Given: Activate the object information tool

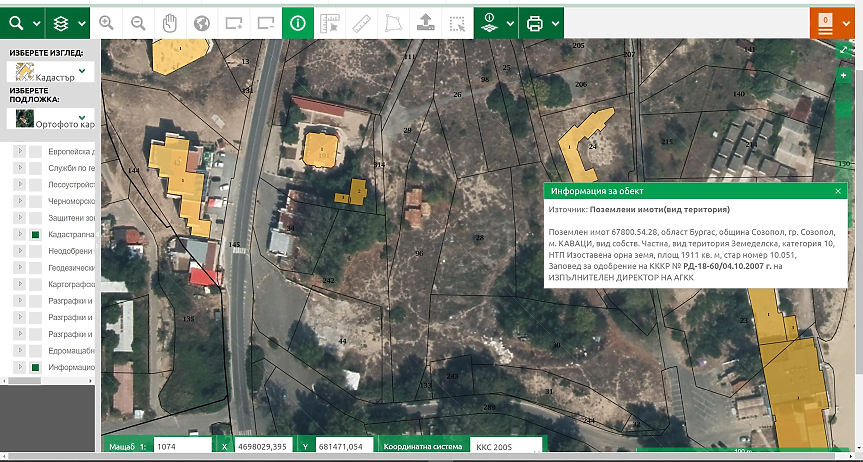Looking at the screenshot, I should click(x=297, y=22).
